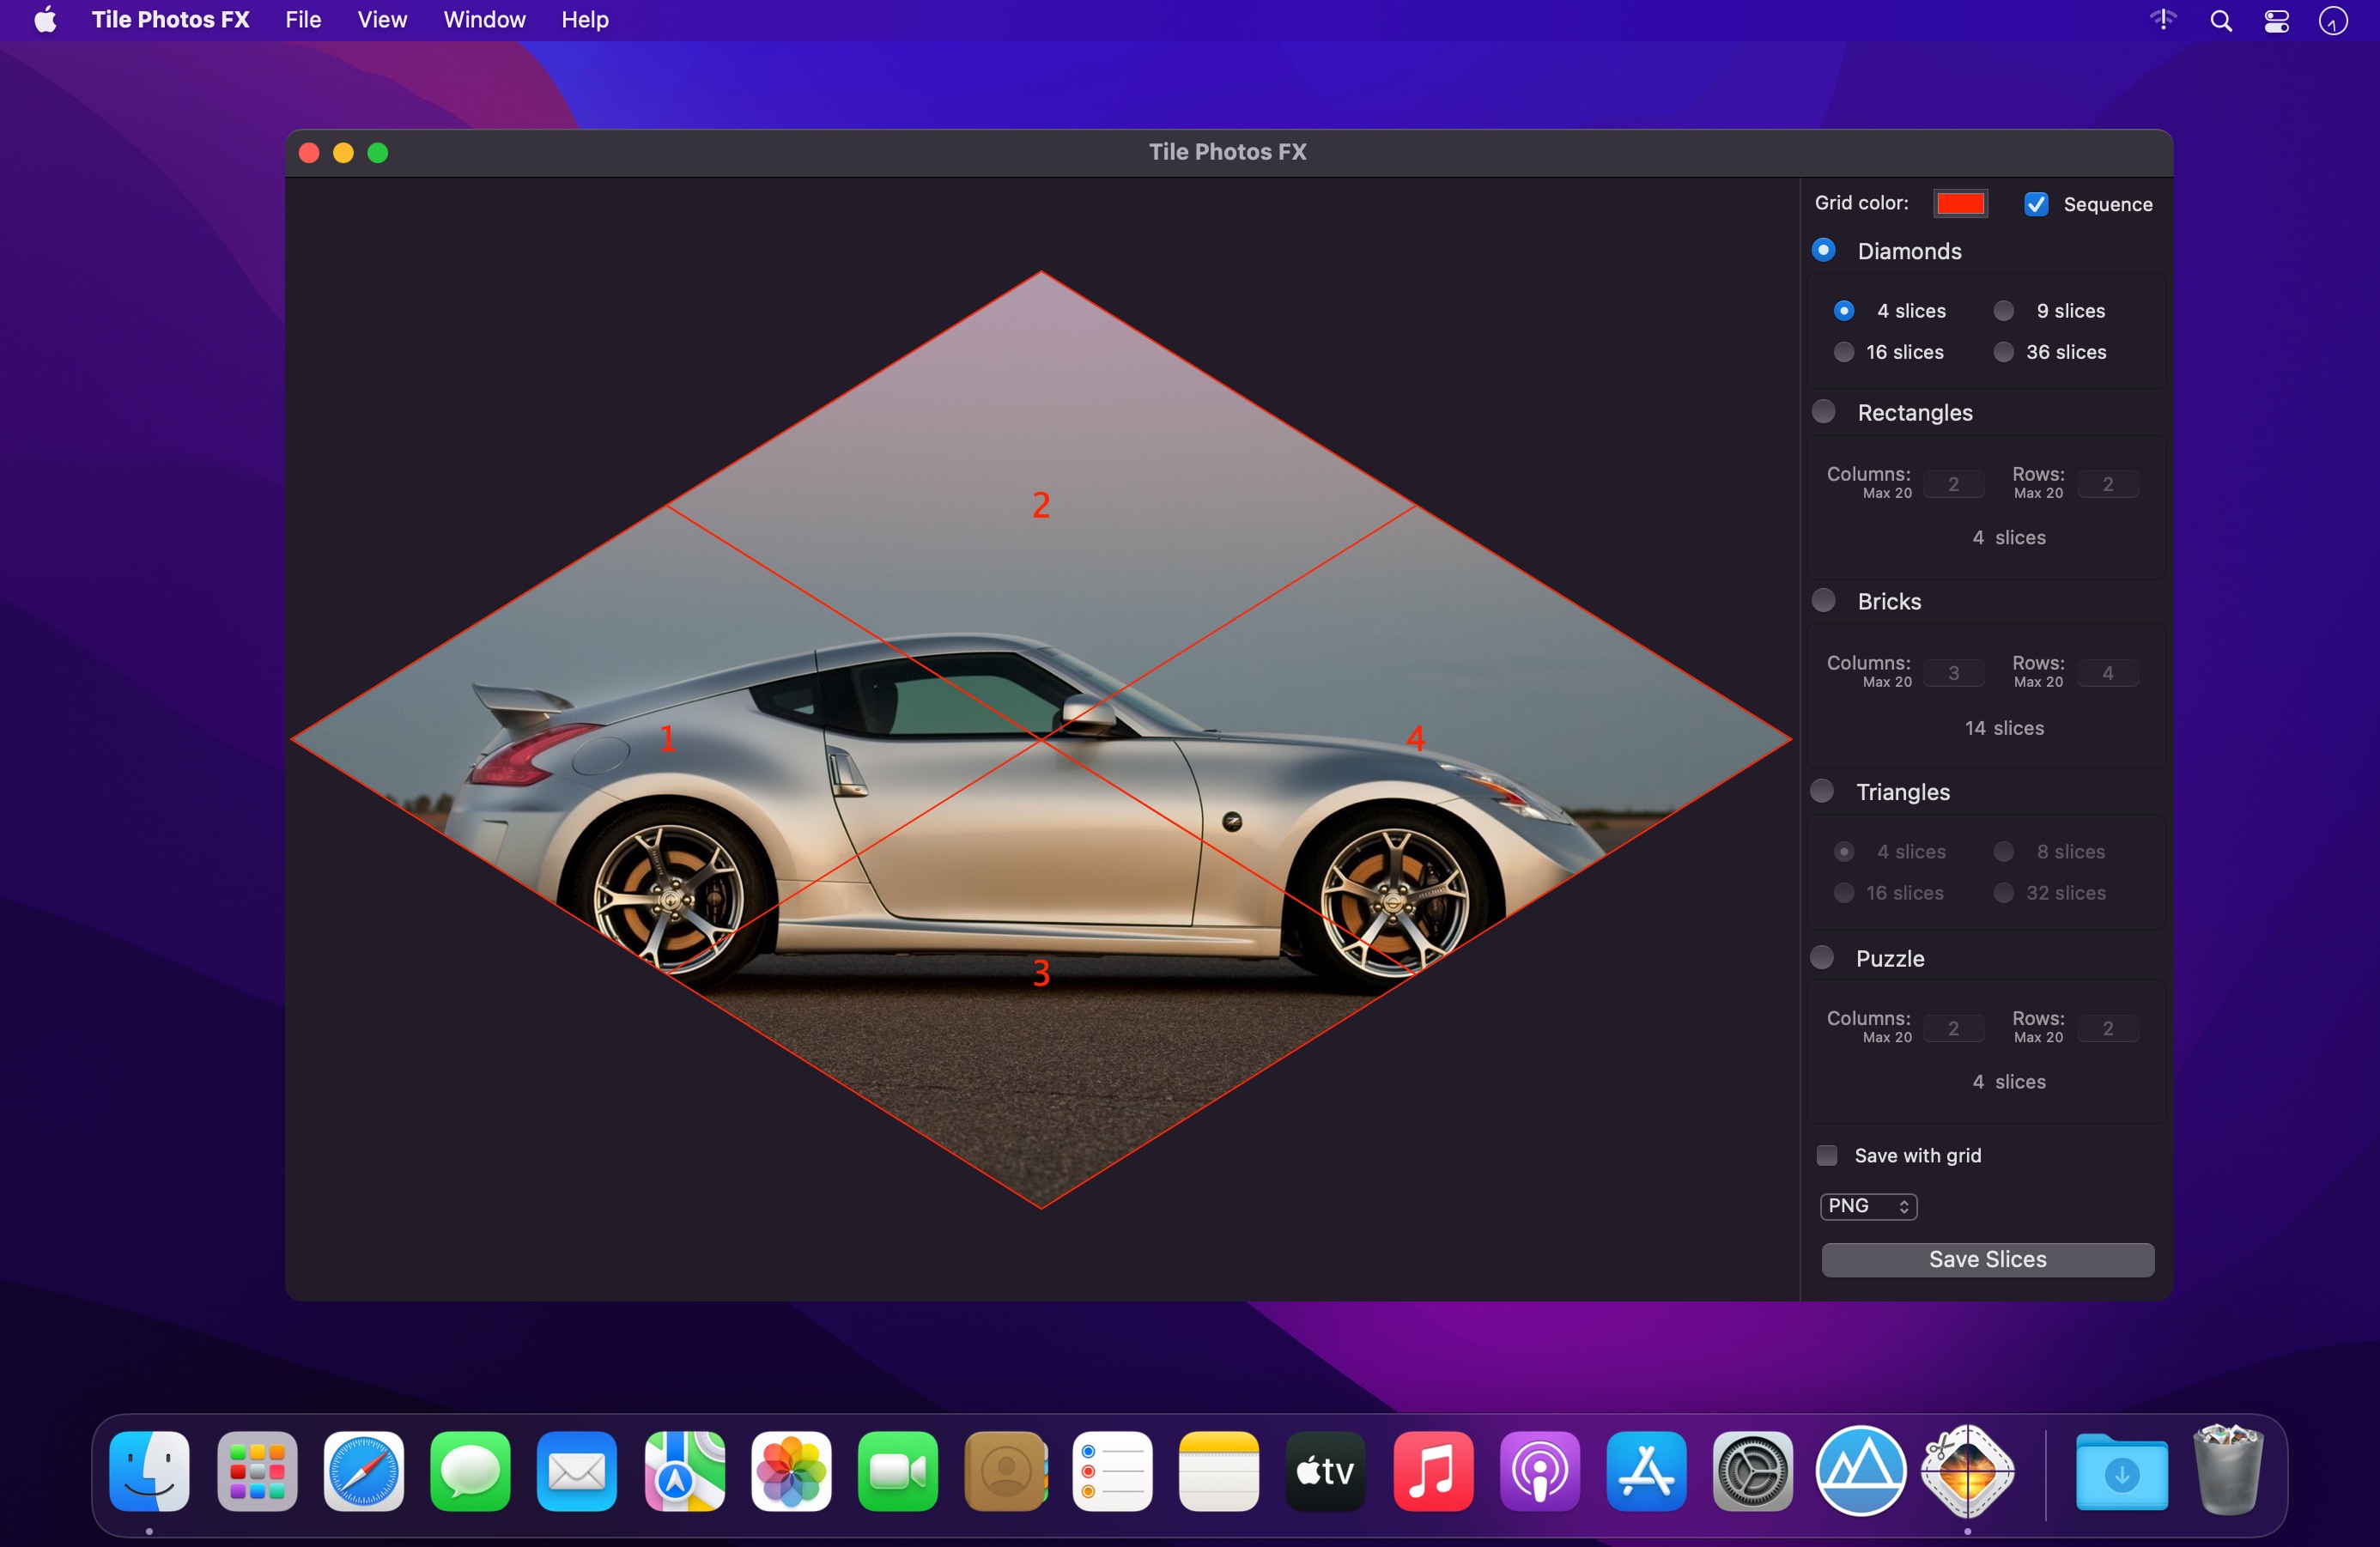The image size is (2380, 1547).
Task: Disable the Sequence checkbox
Action: point(2036,204)
